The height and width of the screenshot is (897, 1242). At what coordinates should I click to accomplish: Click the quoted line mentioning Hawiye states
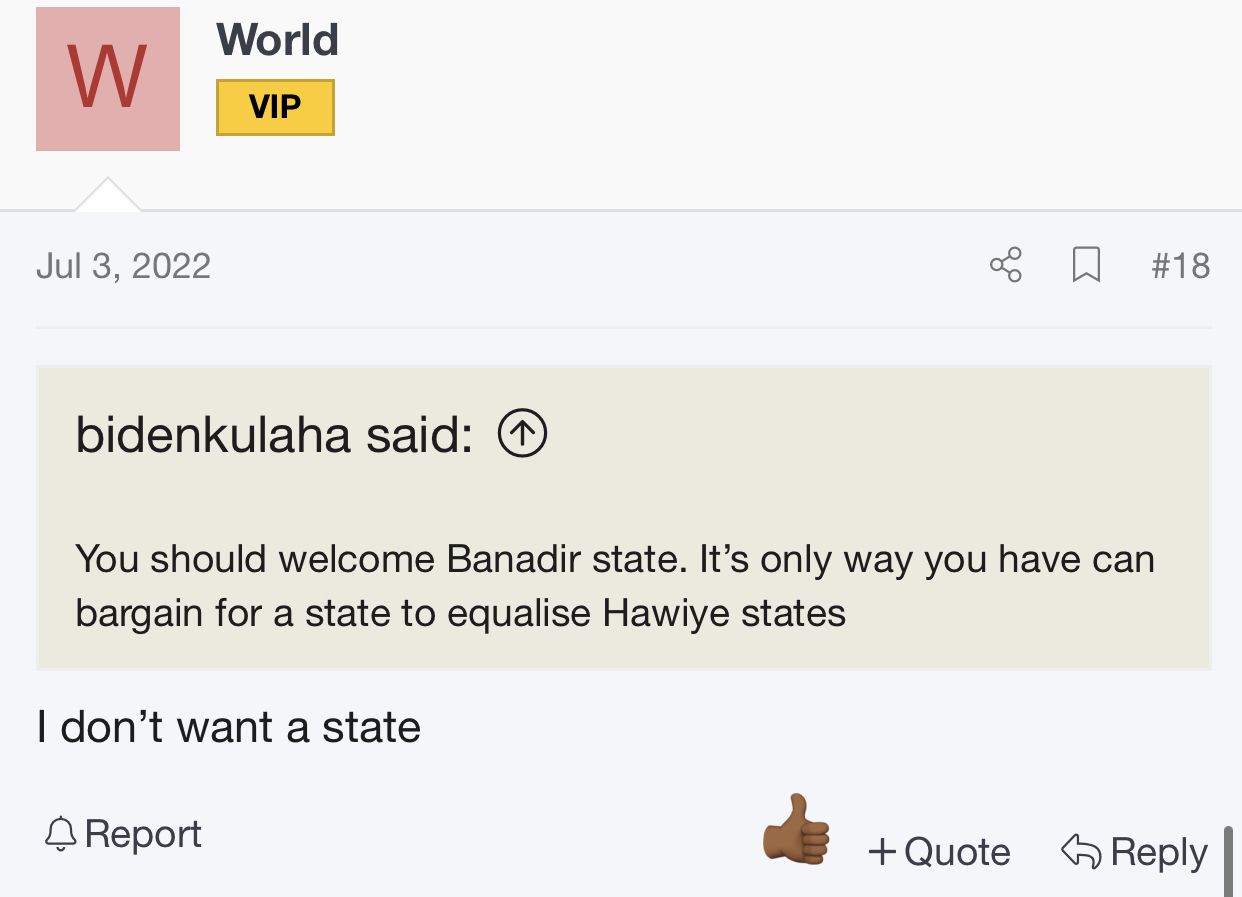tap(461, 612)
